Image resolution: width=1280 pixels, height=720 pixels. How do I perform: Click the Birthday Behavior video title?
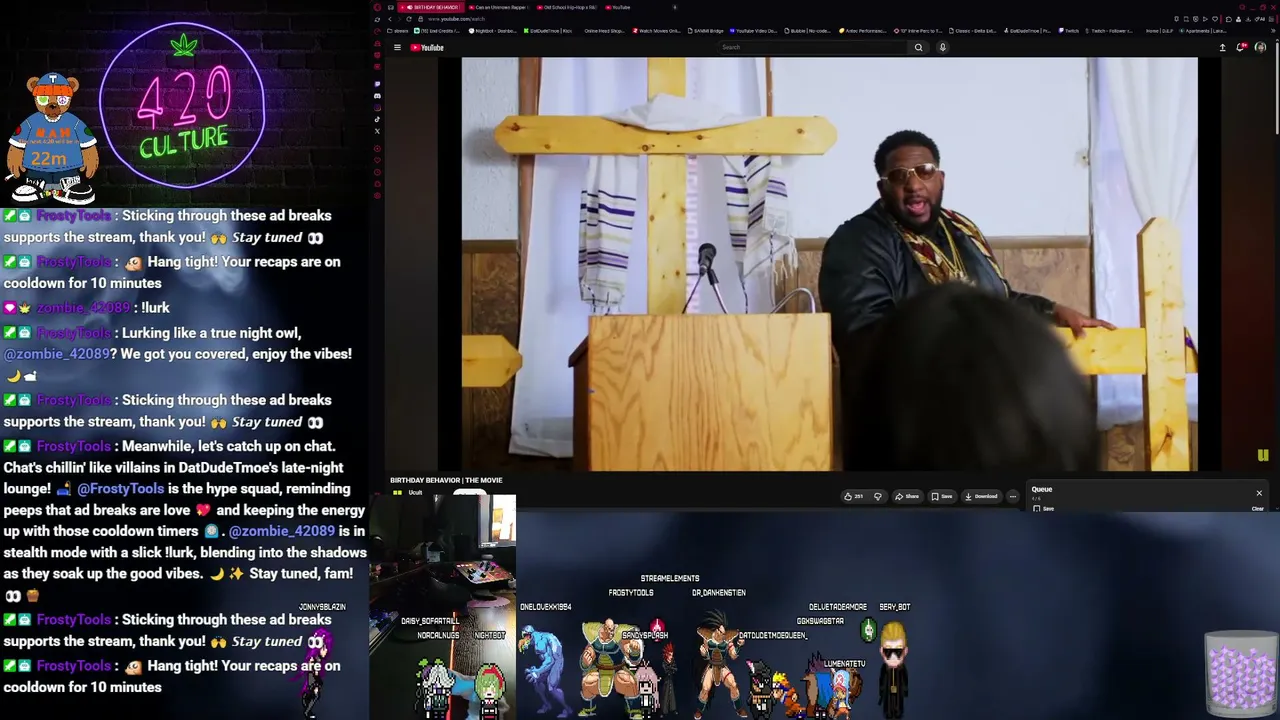446,480
